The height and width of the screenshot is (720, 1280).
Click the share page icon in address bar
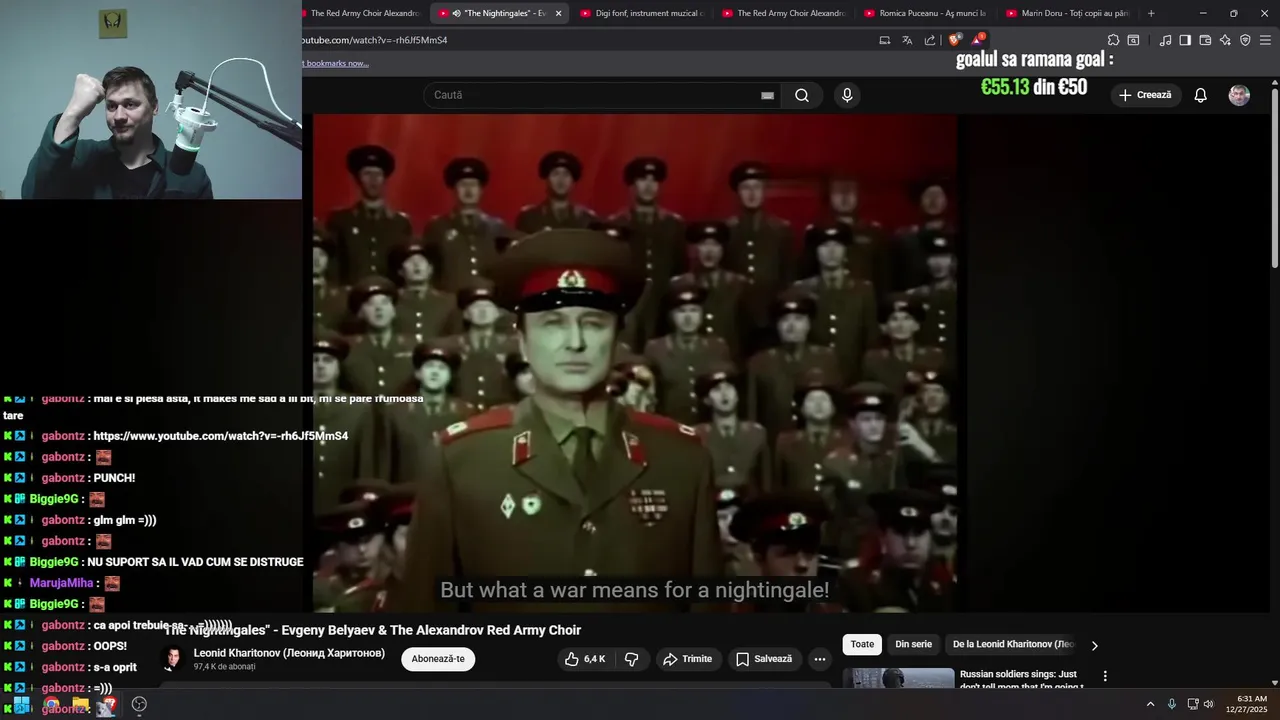coord(930,40)
